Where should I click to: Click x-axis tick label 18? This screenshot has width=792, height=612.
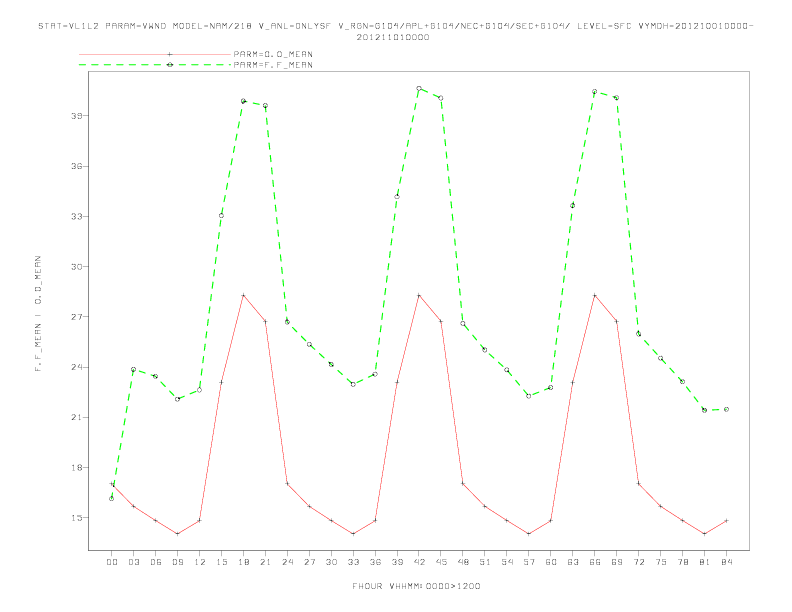[x=243, y=562]
